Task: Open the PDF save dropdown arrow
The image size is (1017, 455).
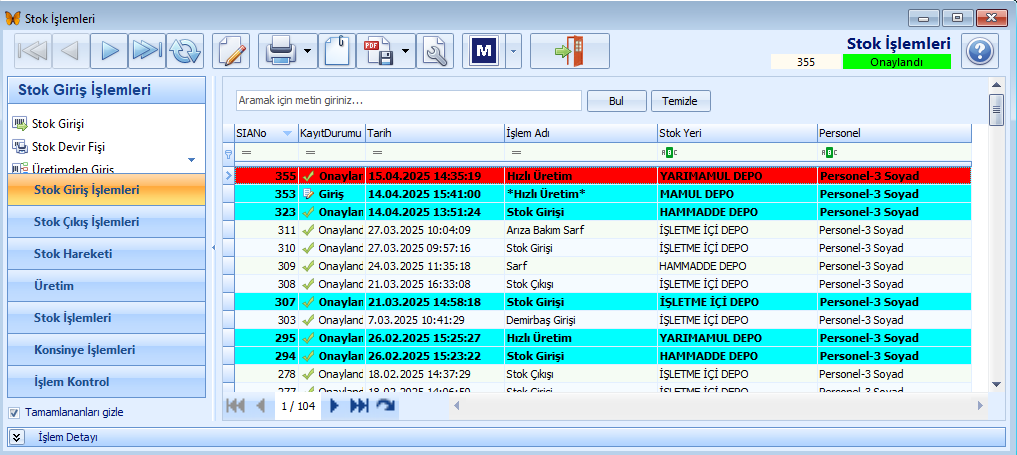Action: [x=406, y=51]
